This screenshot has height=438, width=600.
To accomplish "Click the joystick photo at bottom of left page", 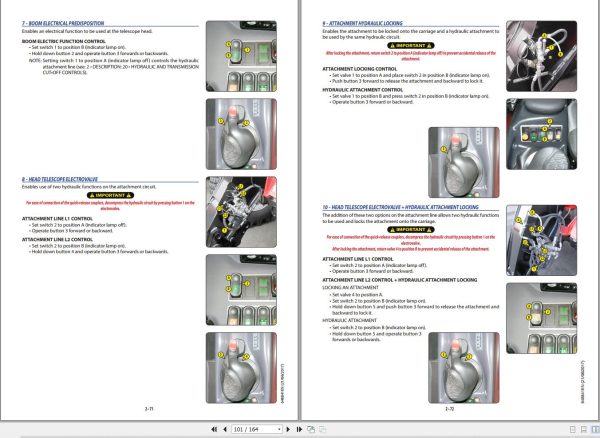I will pos(241,368).
